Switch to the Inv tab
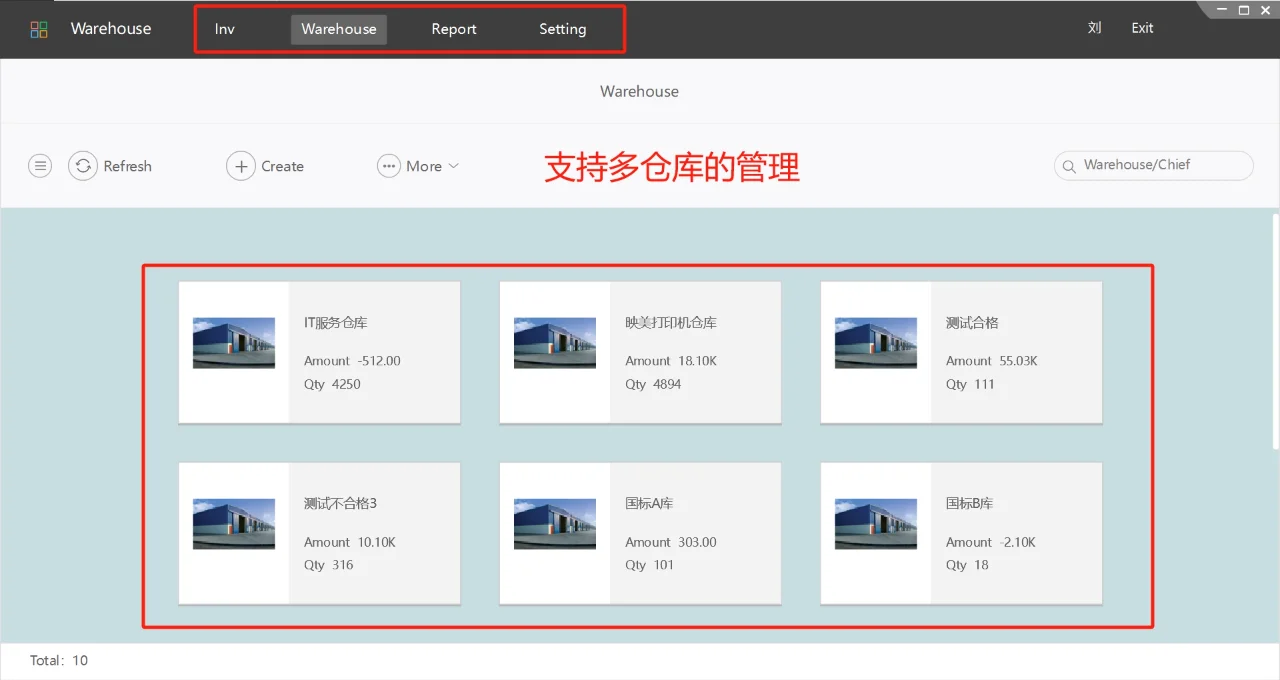 pyautogui.click(x=224, y=29)
